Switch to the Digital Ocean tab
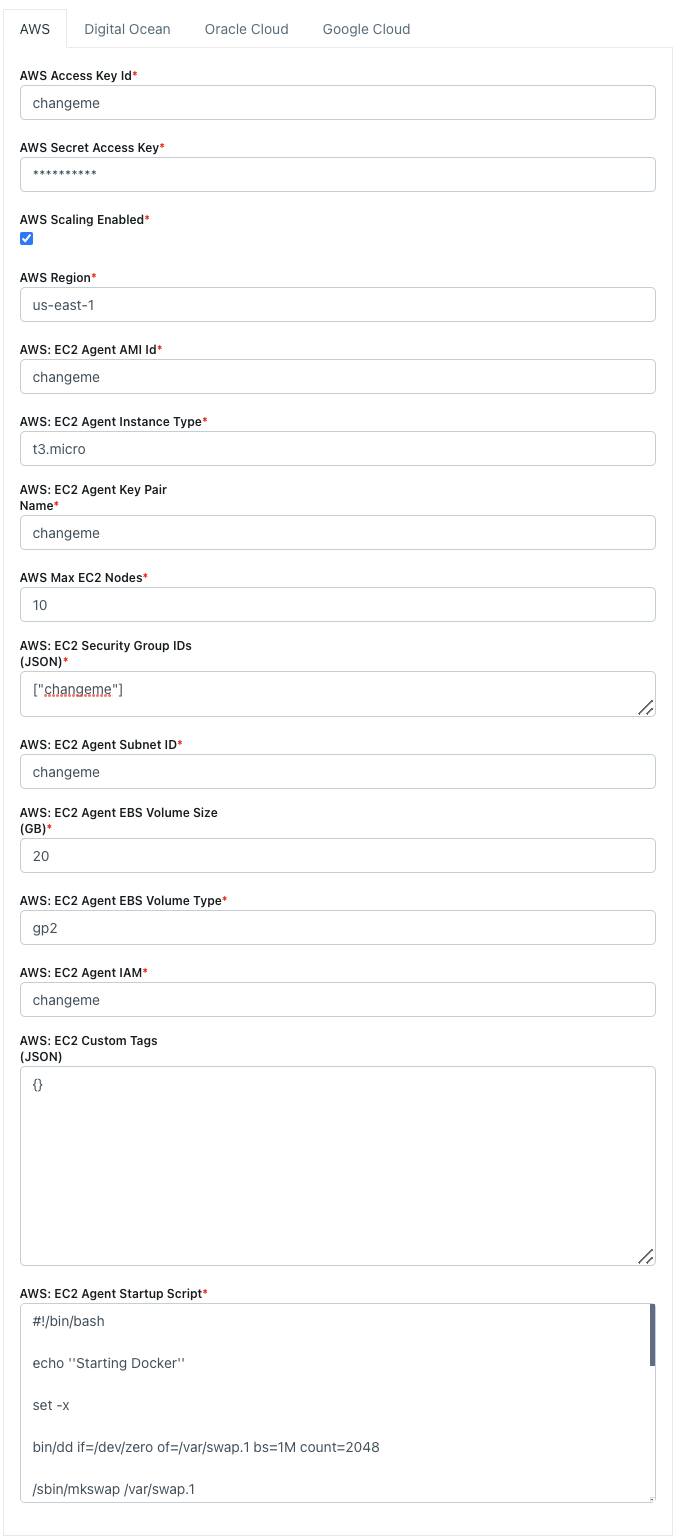This screenshot has height=1538, width=678. click(x=127, y=29)
